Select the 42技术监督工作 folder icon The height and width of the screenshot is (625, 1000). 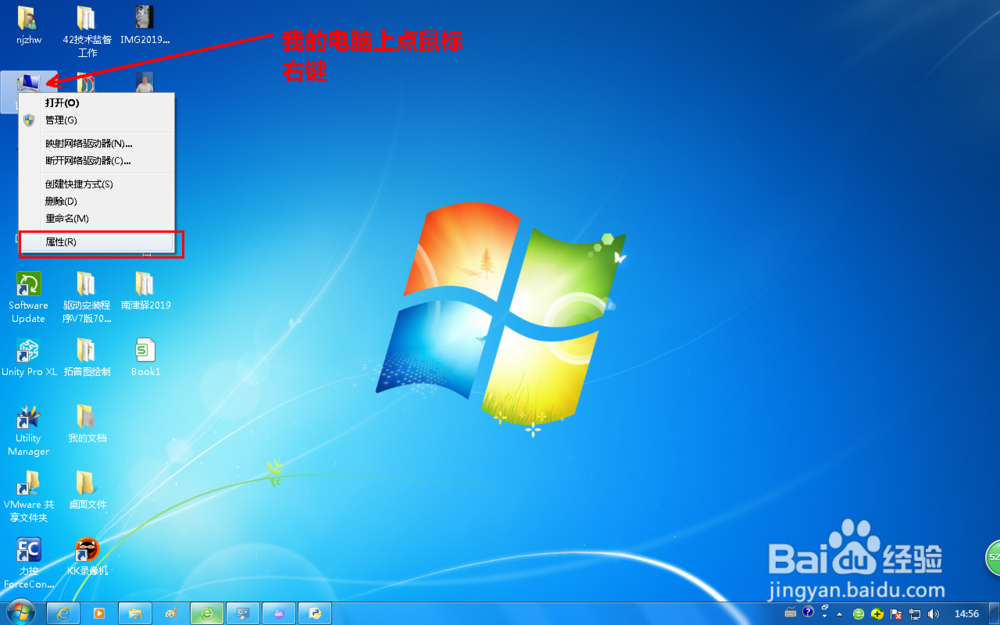87,31
